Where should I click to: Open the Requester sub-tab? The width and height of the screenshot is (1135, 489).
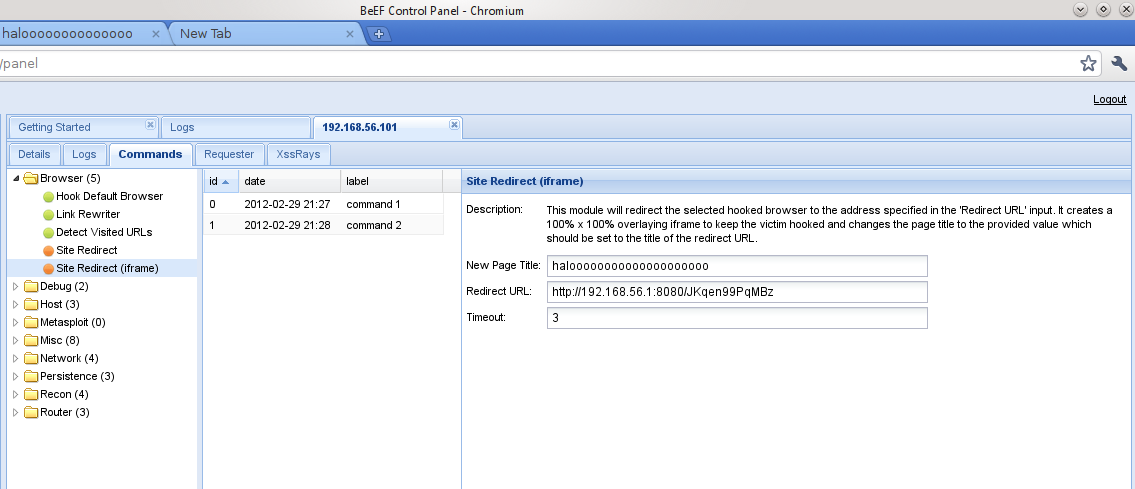[x=229, y=154]
